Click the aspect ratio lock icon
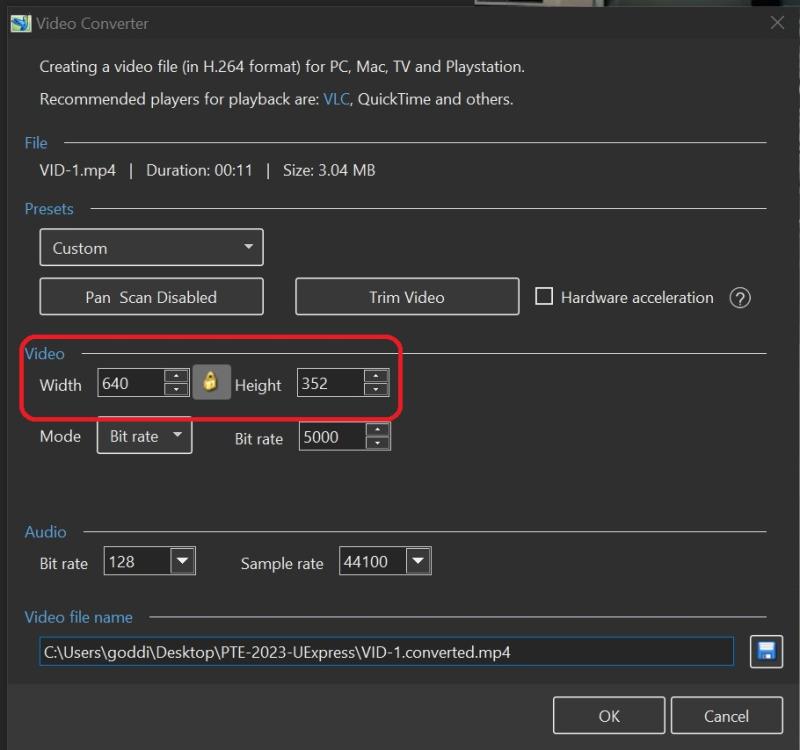The height and width of the screenshot is (750, 800). 211,383
